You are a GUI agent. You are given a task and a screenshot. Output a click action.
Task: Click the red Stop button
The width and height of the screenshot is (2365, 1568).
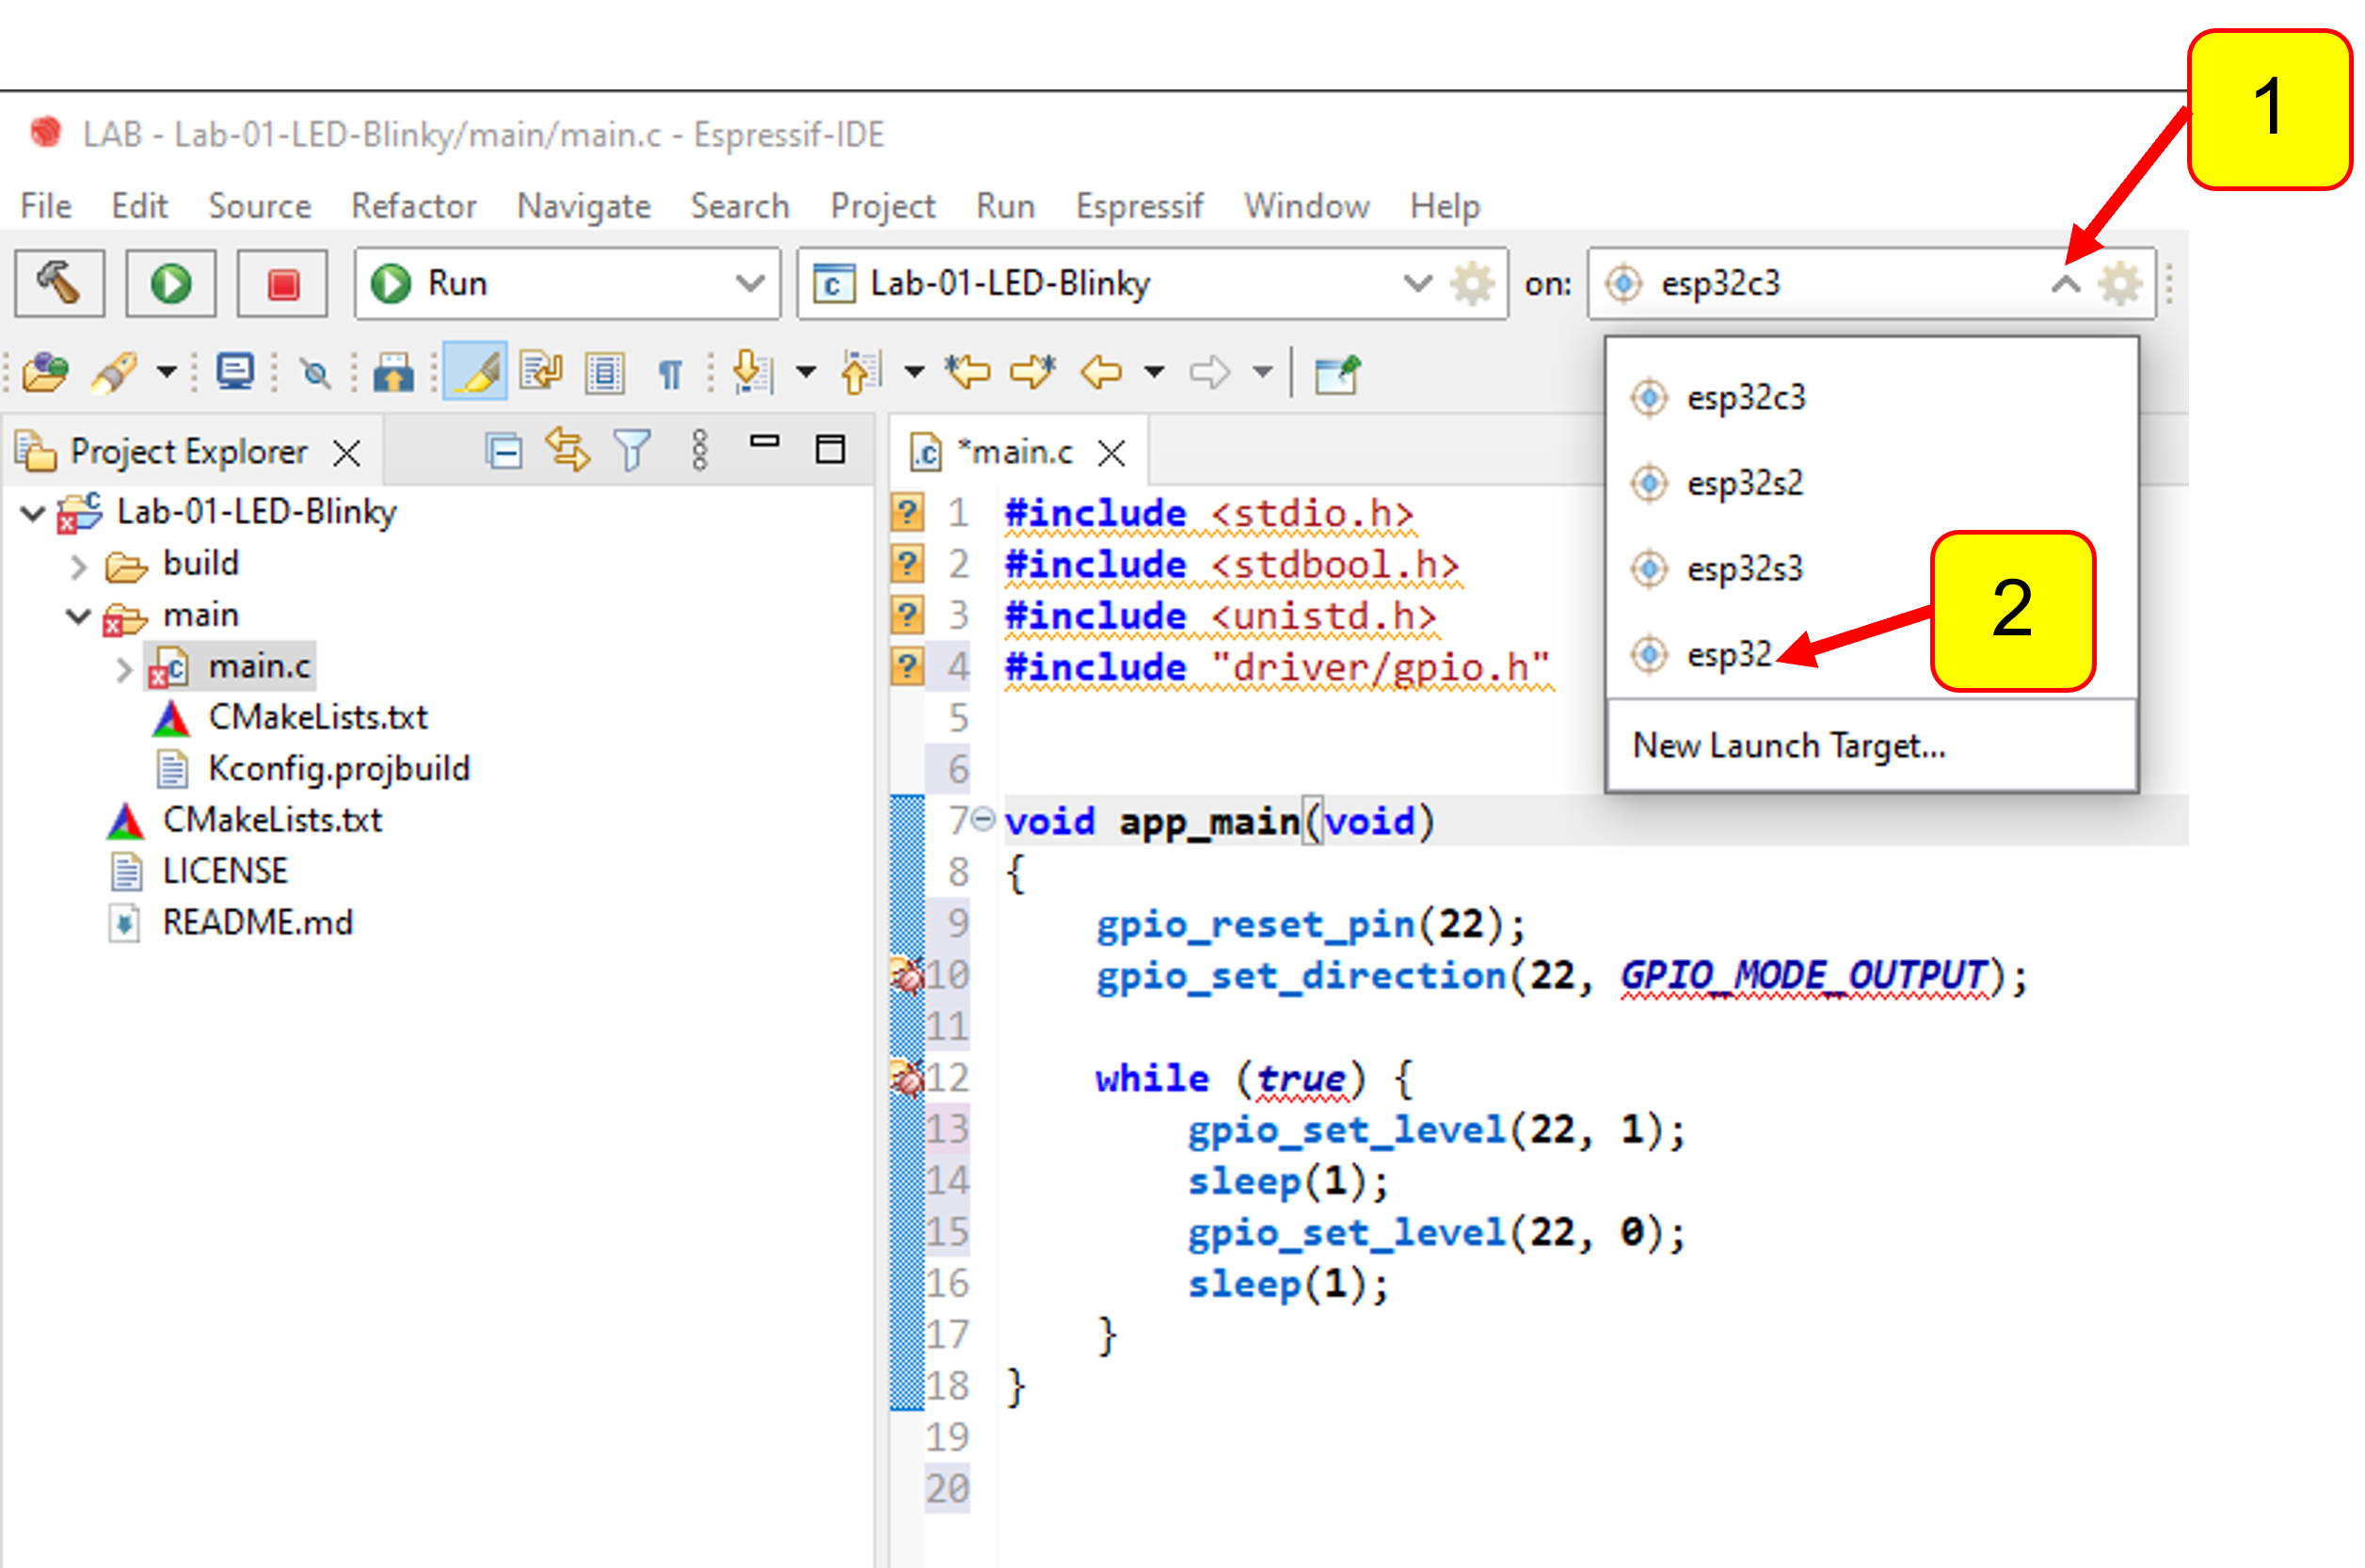pos(282,284)
